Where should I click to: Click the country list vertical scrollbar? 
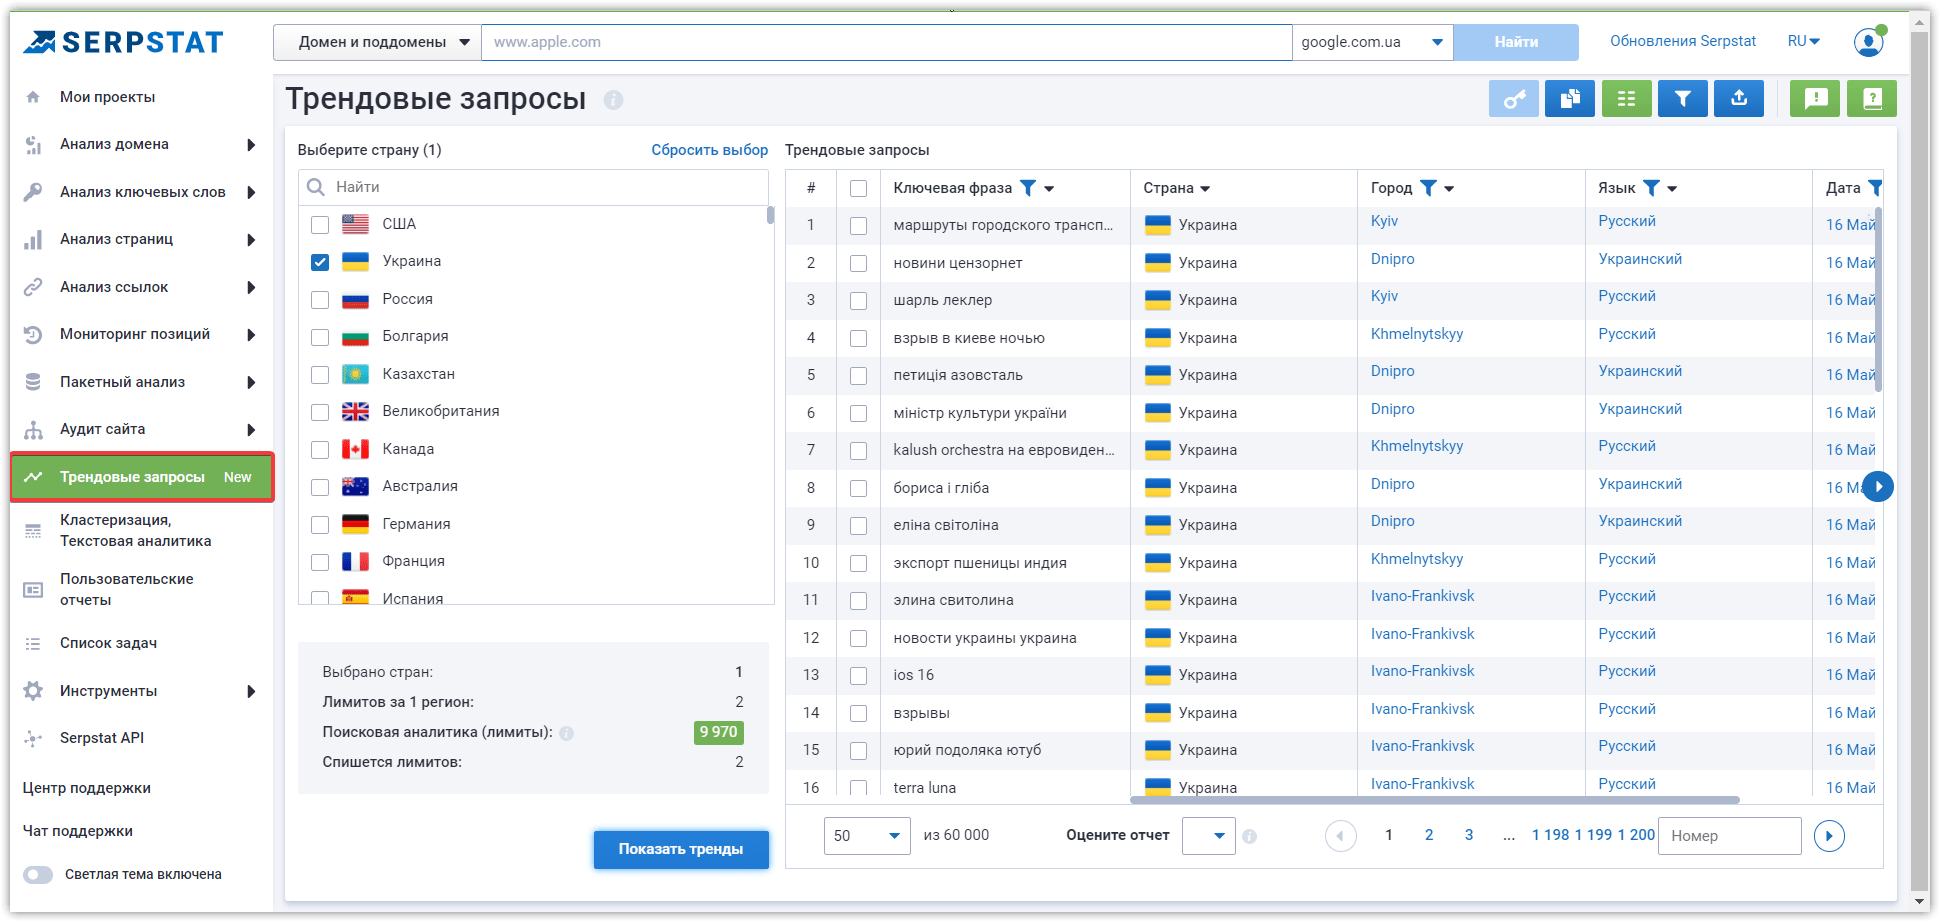coord(770,214)
